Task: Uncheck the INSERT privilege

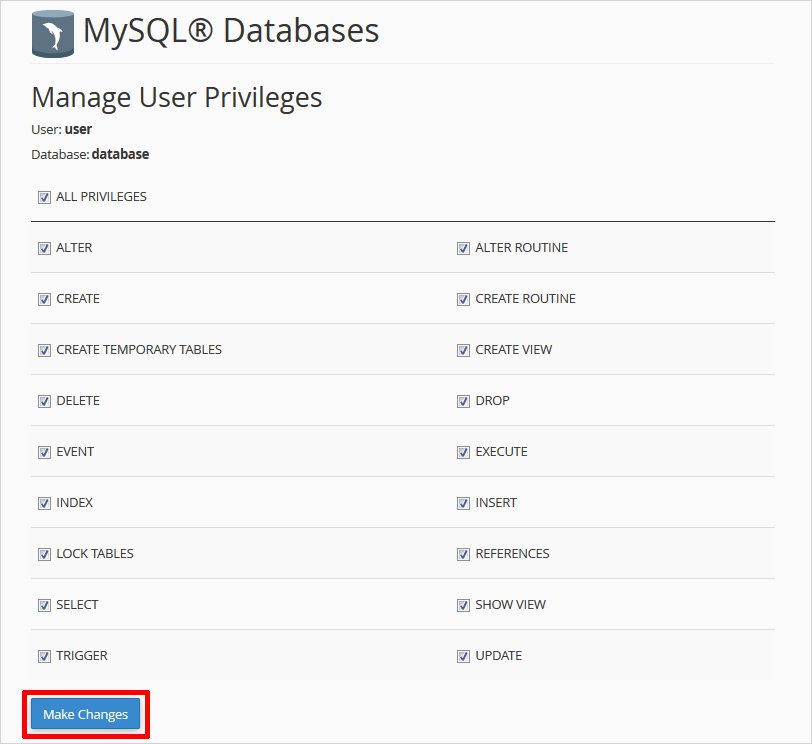Action: [x=463, y=503]
